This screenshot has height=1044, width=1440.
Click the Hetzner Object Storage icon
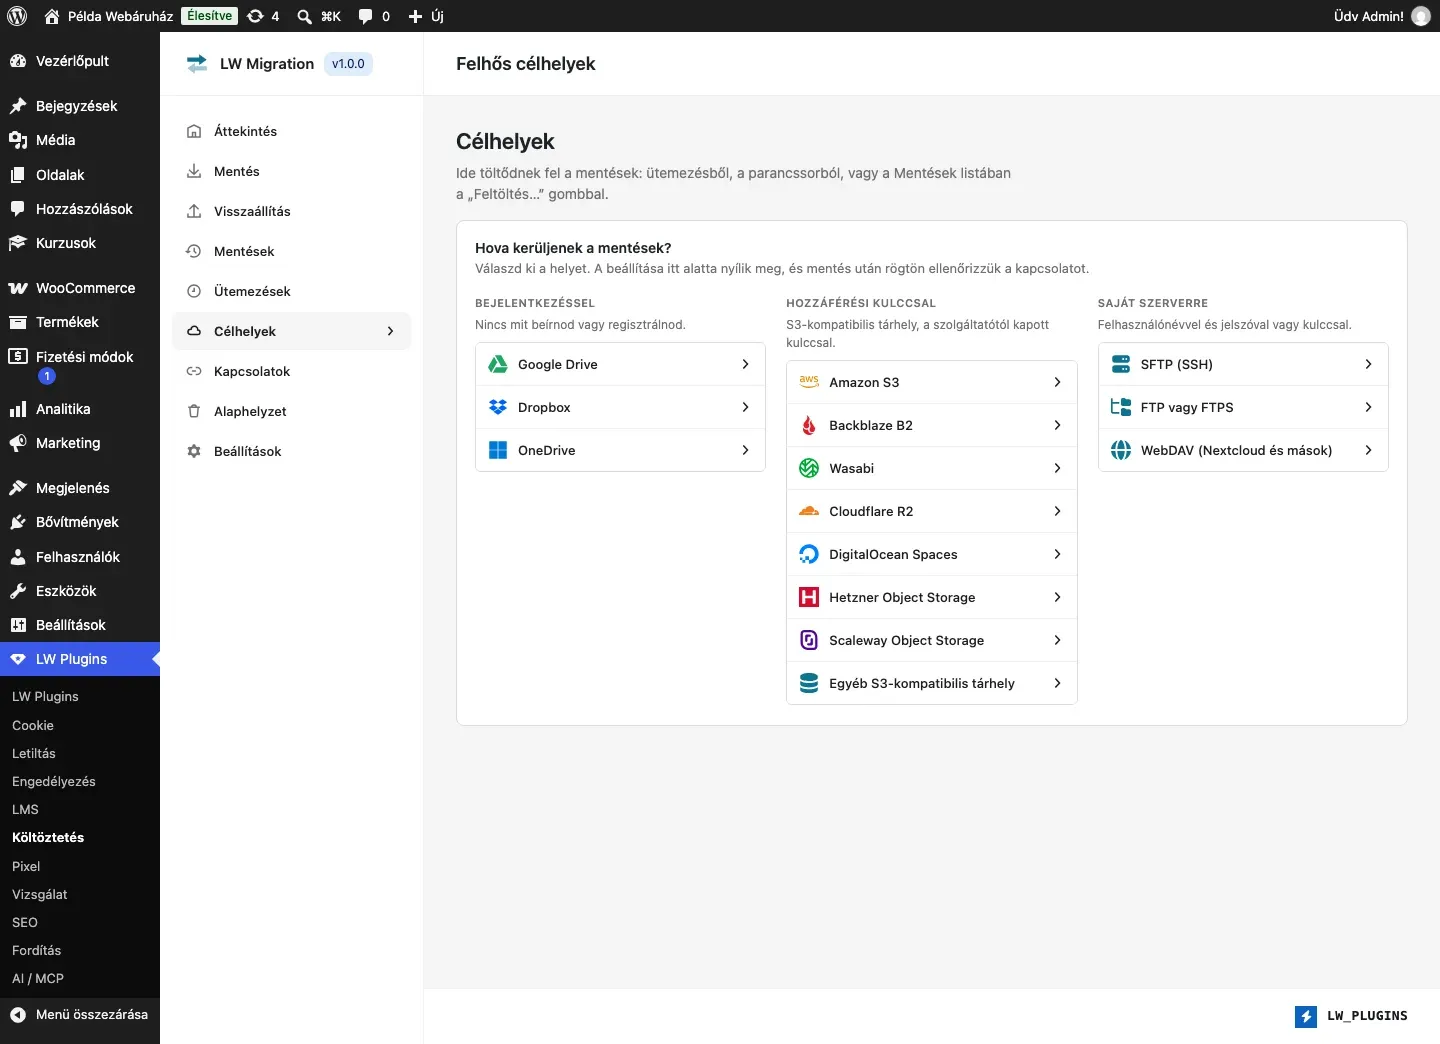click(809, 597)
